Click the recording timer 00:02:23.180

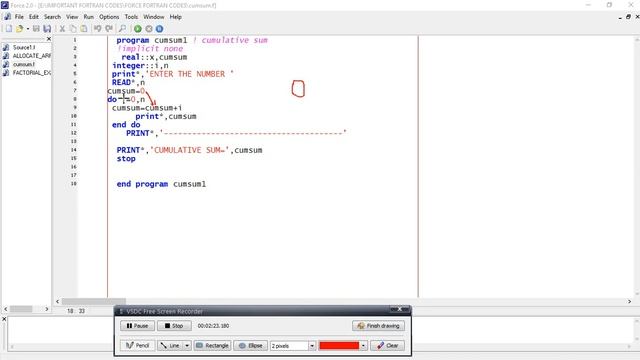(x=213, y=326)
